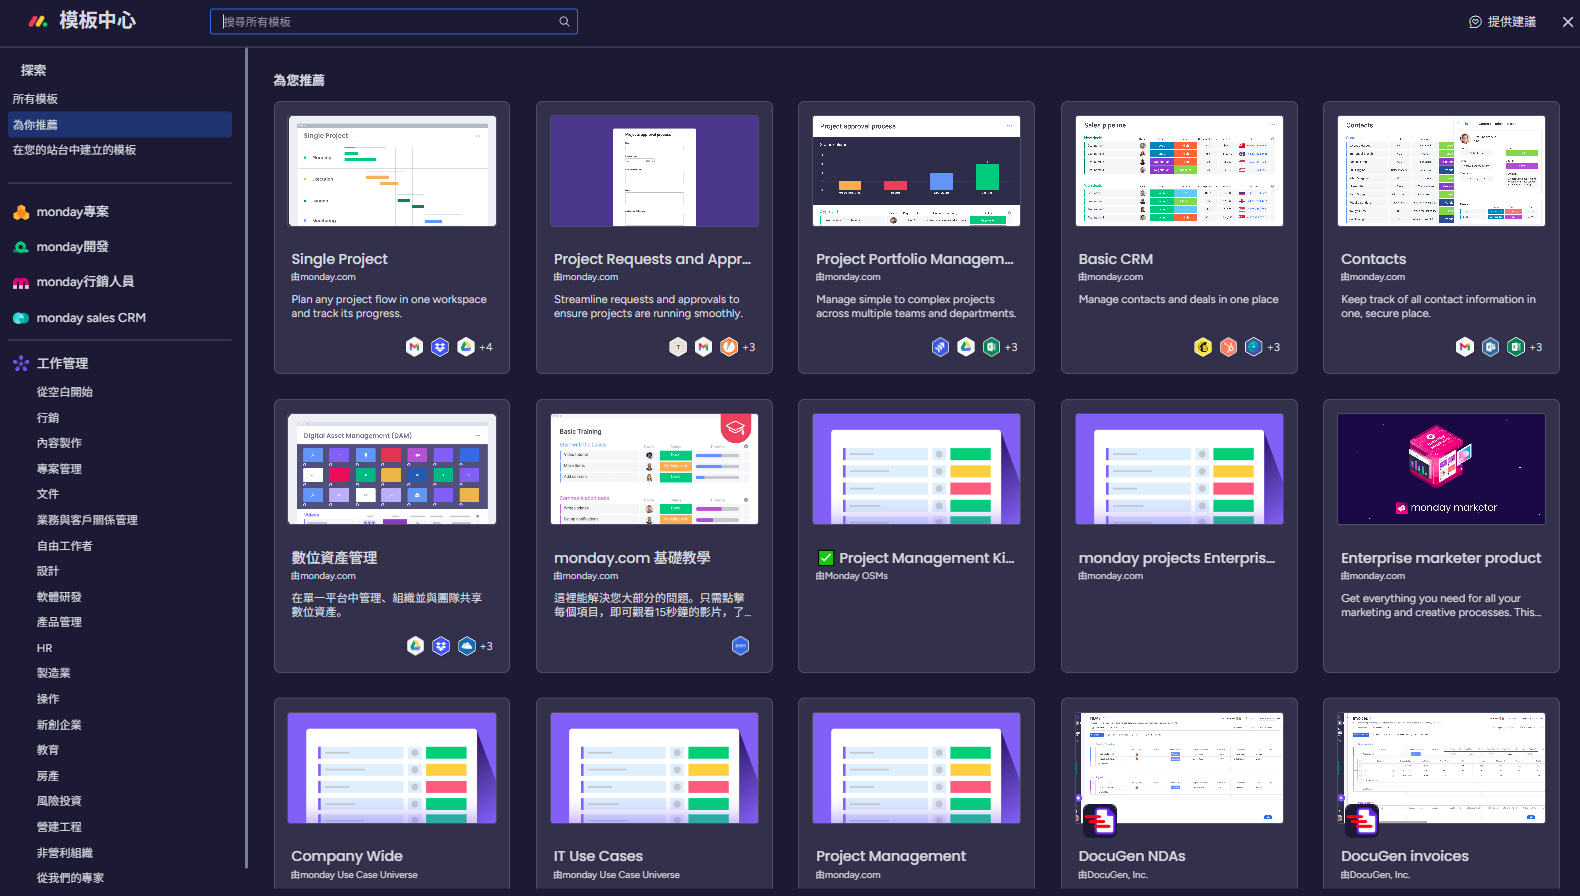Click the 工作管理 section icon
Viewport: 1580px width, 896px height.
tap(21, 363)
